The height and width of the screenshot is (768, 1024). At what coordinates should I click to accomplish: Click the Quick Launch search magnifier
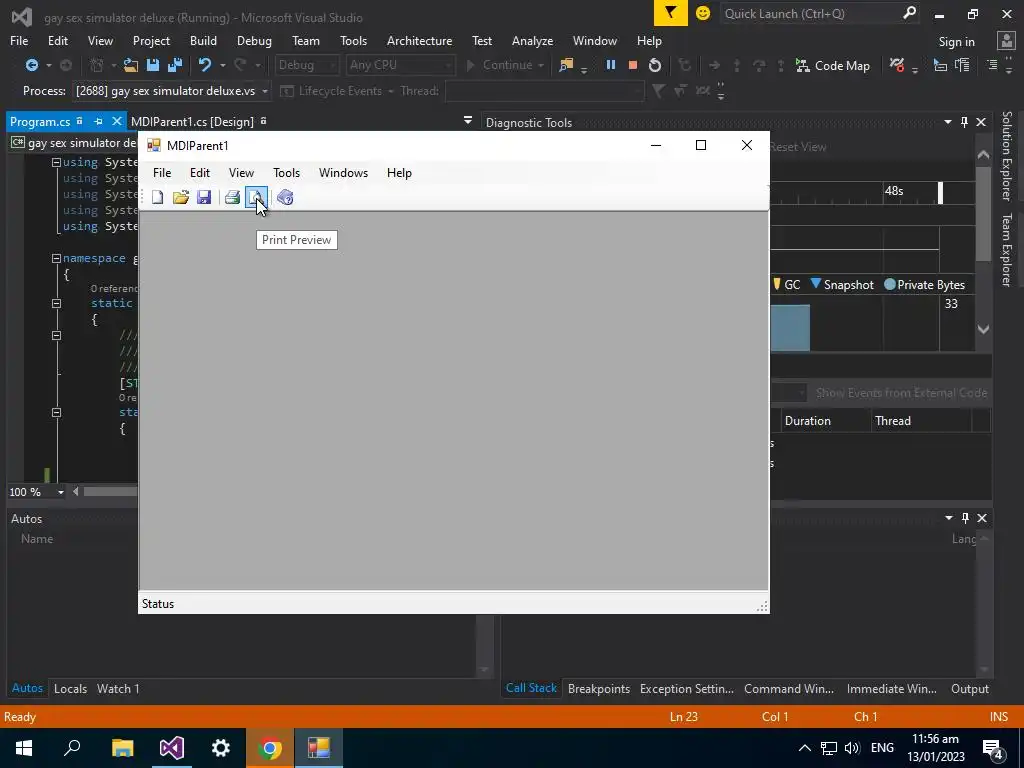pyautogui.click(x=909, y=13)
